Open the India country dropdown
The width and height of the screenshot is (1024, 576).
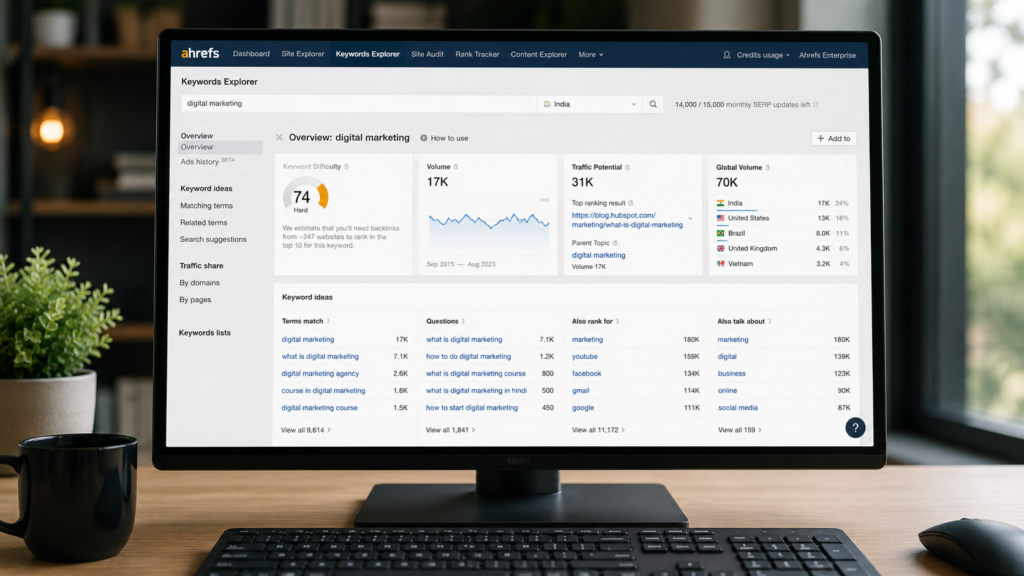(x=590, y=104)
